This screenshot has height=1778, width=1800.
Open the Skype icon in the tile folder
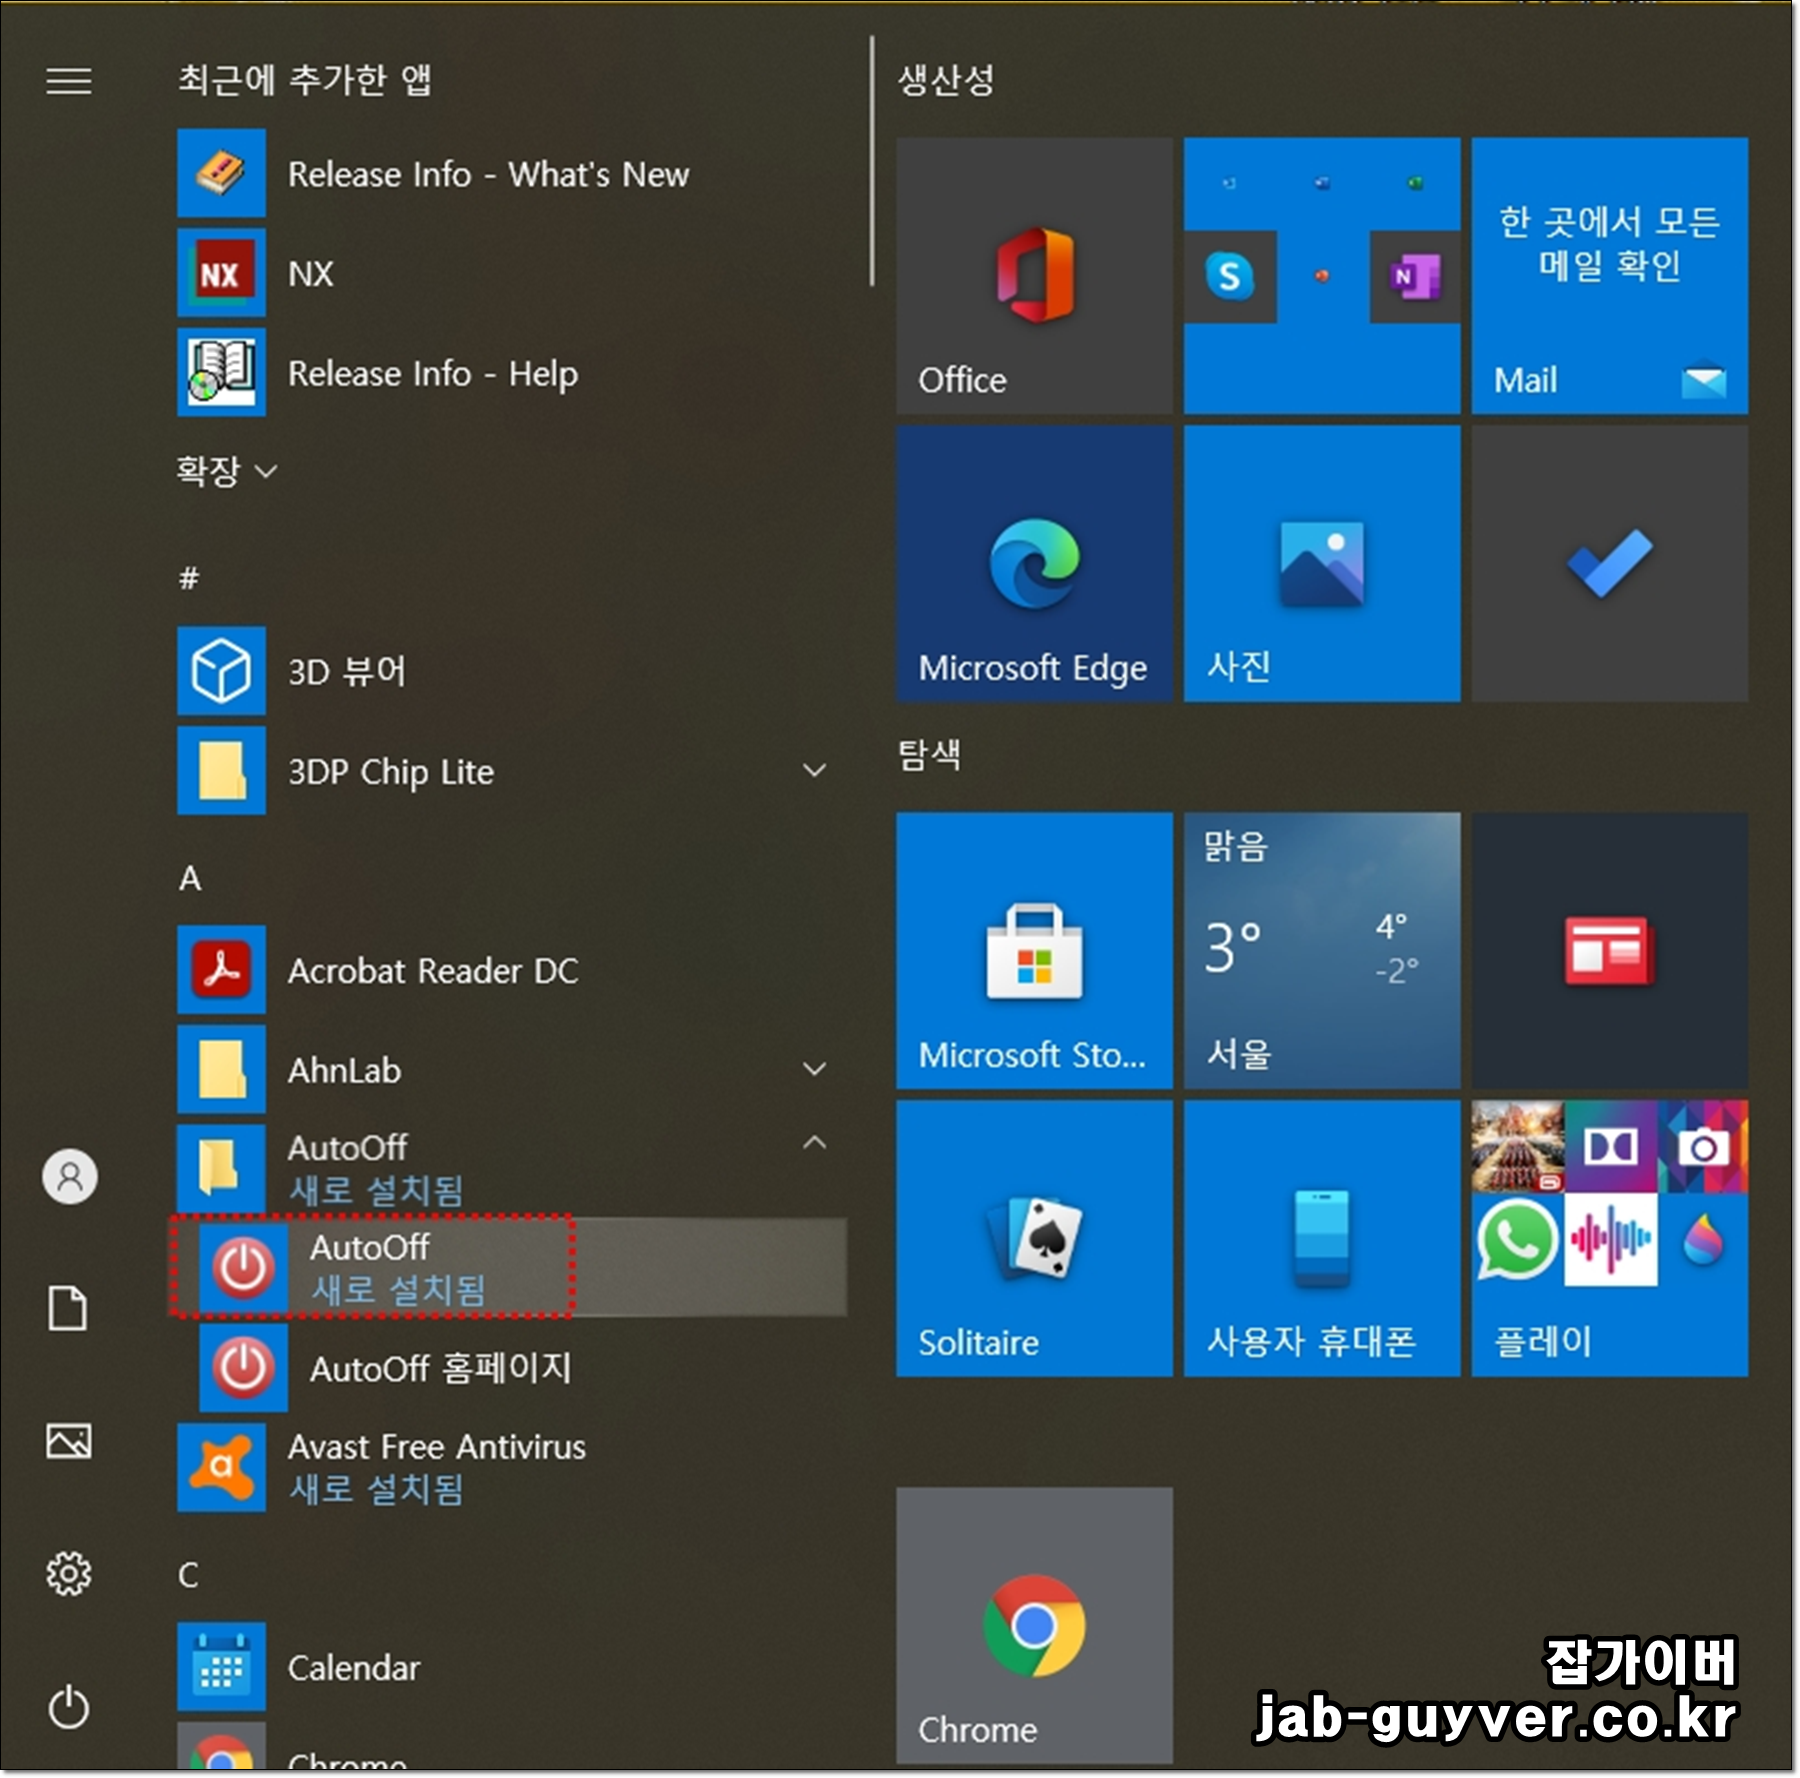tap(1230, 276)
